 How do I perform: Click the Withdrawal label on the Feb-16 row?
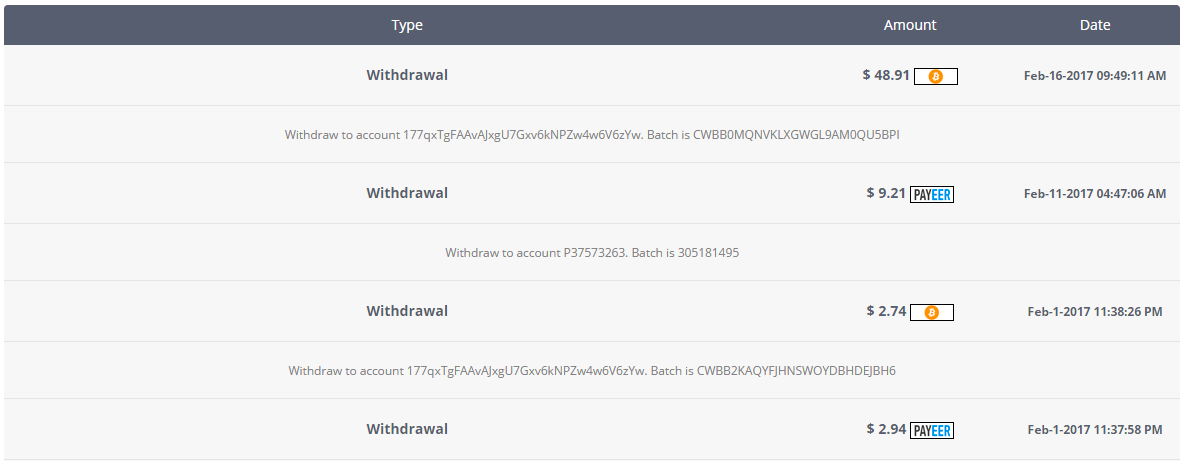[407, 75]
